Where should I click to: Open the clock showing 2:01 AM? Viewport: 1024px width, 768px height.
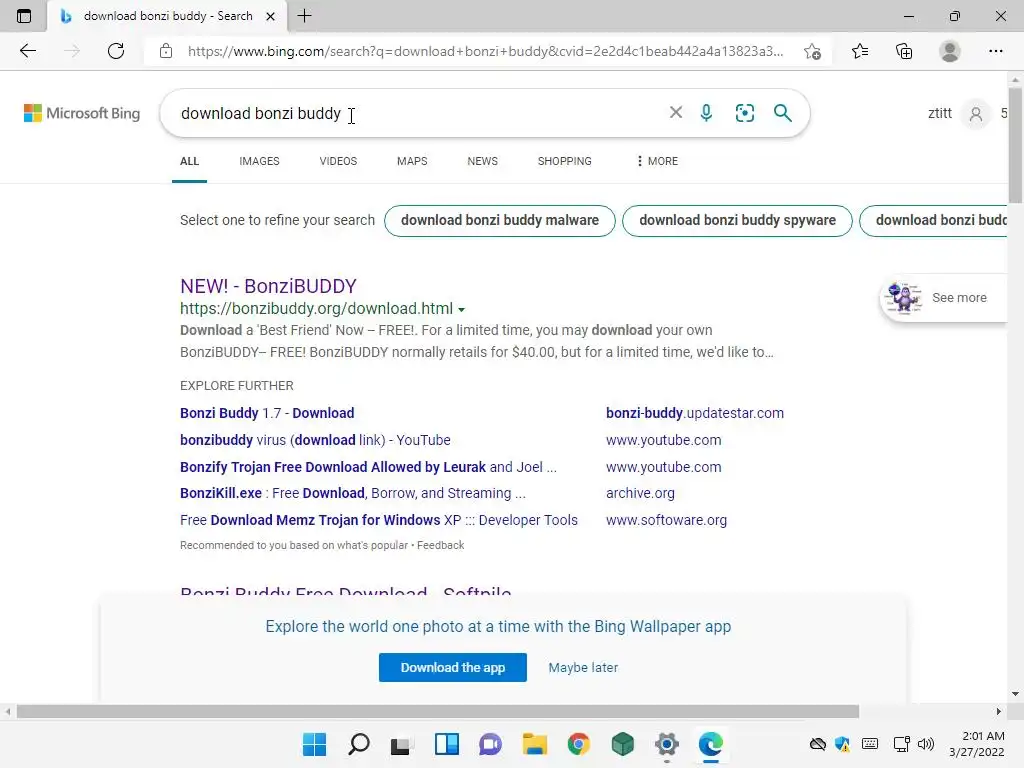(977, 744)
